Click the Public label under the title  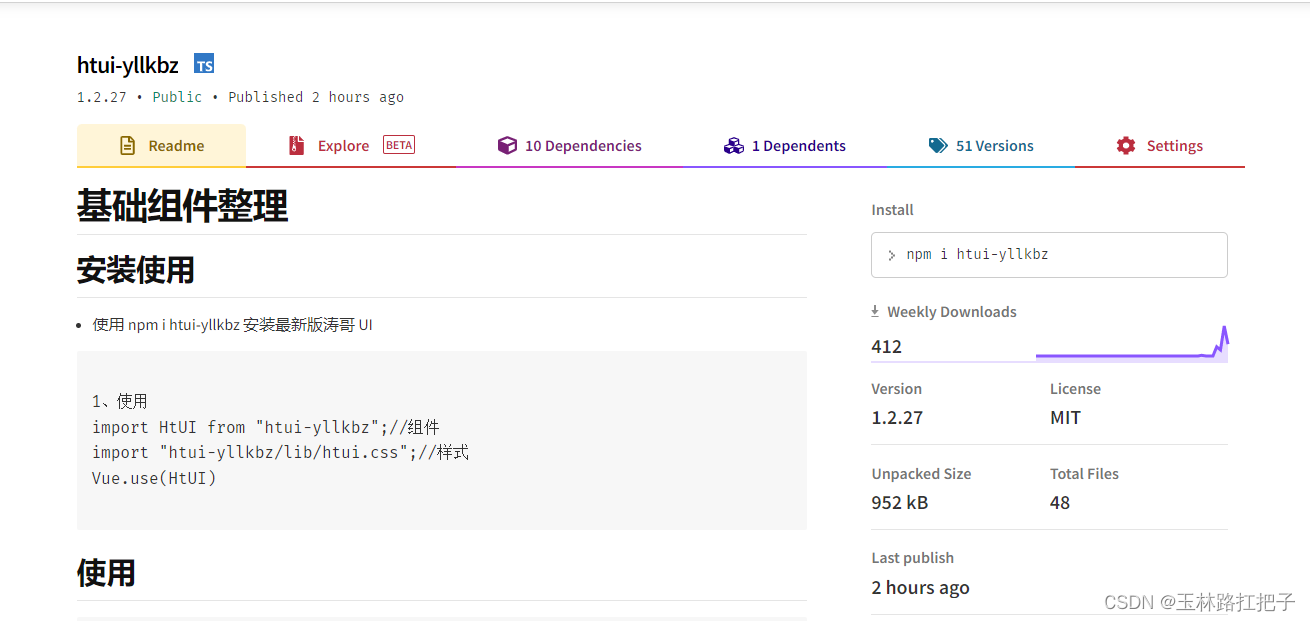tap(177, 96)
